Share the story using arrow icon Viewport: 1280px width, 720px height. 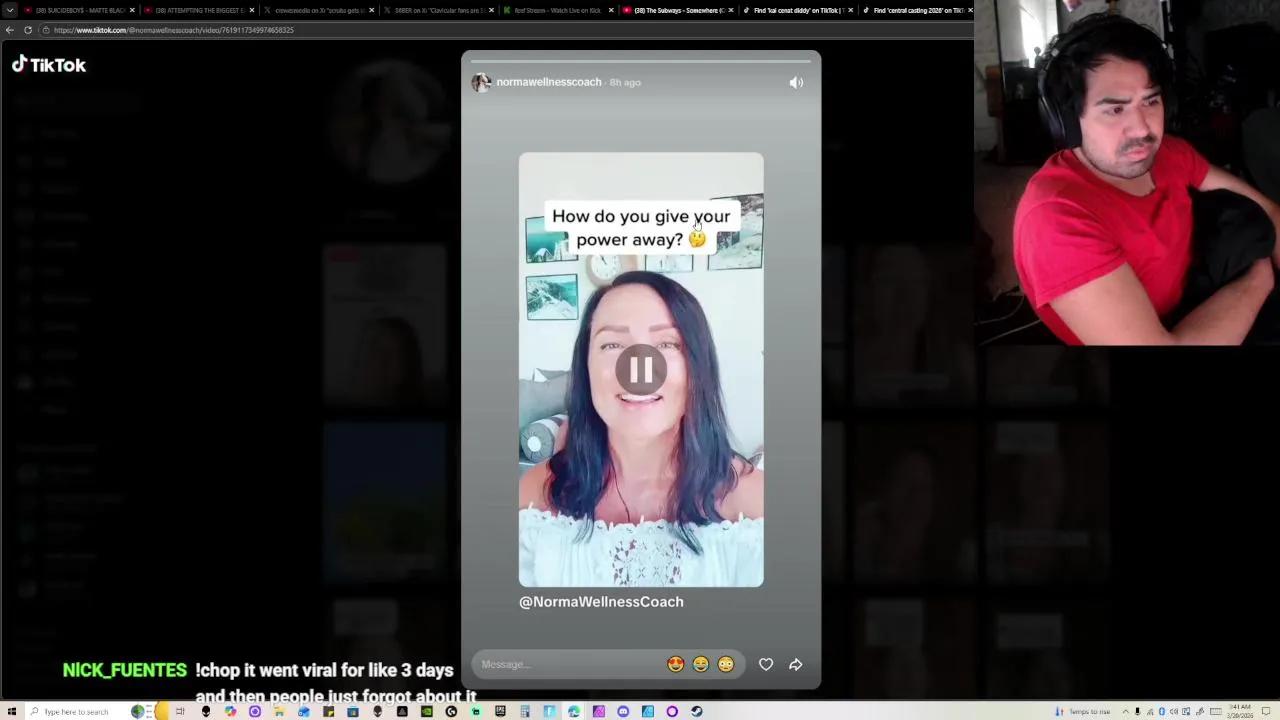coord(796,664)
